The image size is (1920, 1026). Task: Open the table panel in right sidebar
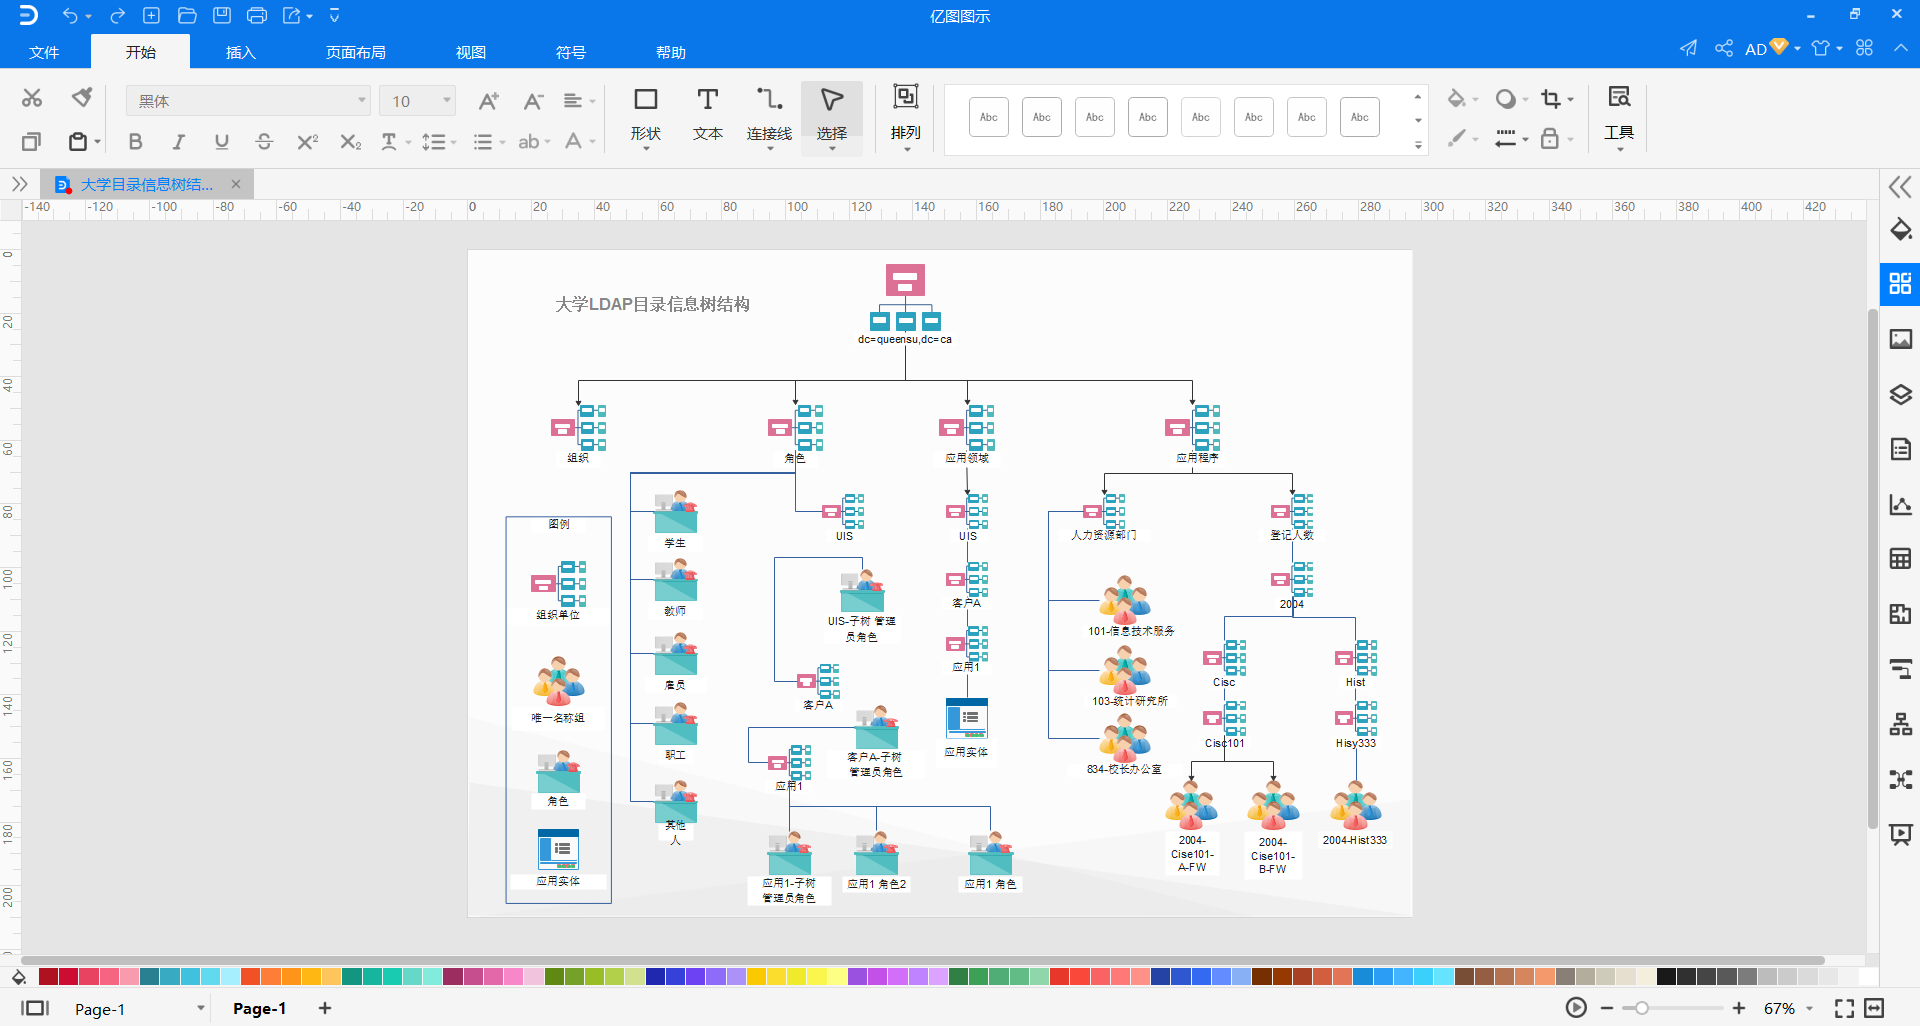(x=1900, y=559)
